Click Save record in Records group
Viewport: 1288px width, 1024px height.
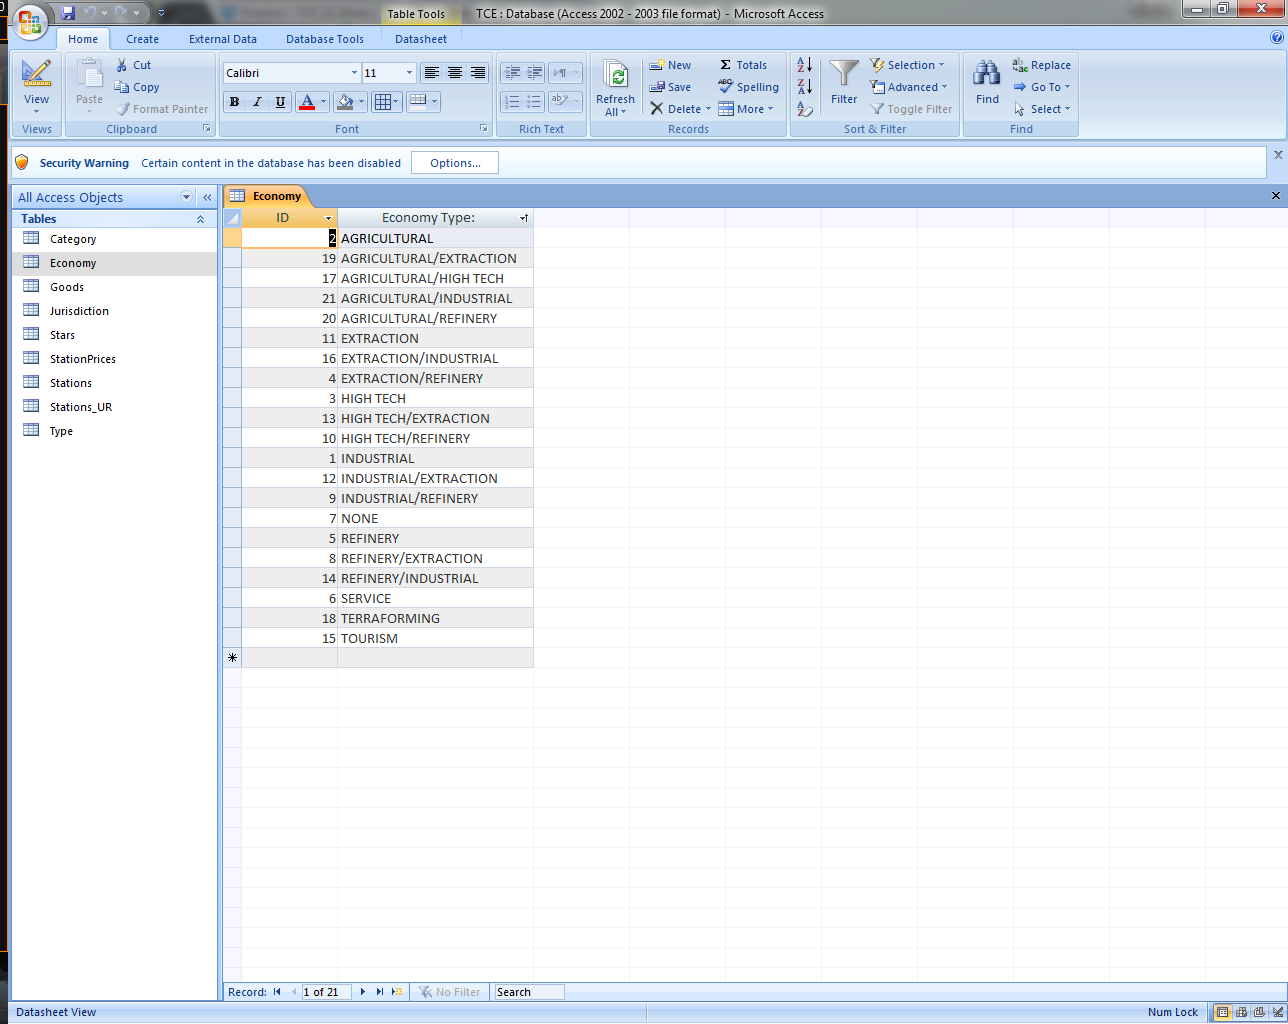(670, 87)
